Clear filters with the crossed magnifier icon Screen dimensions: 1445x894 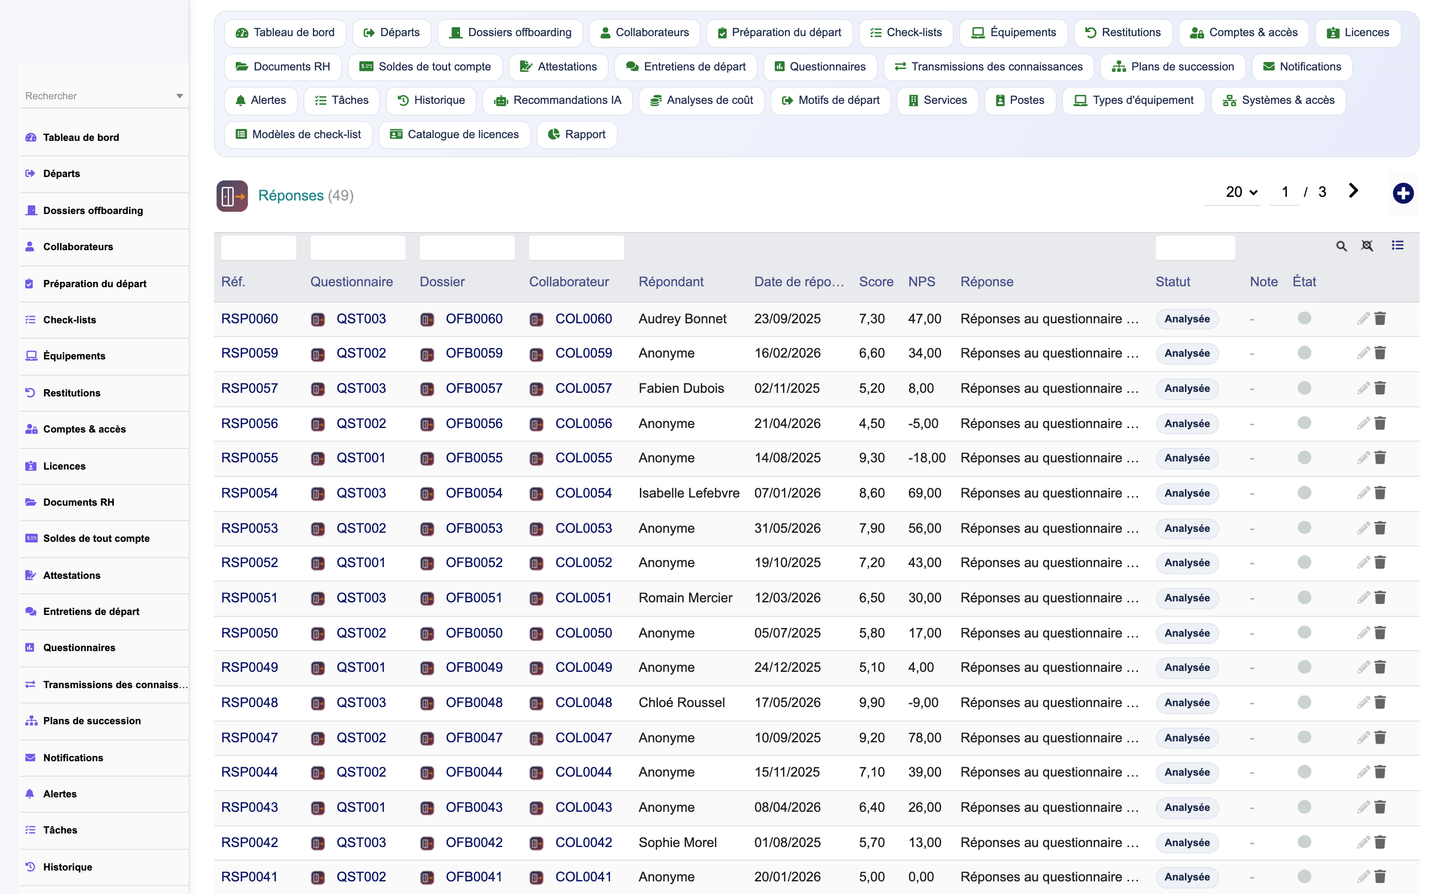point(1367,246)
